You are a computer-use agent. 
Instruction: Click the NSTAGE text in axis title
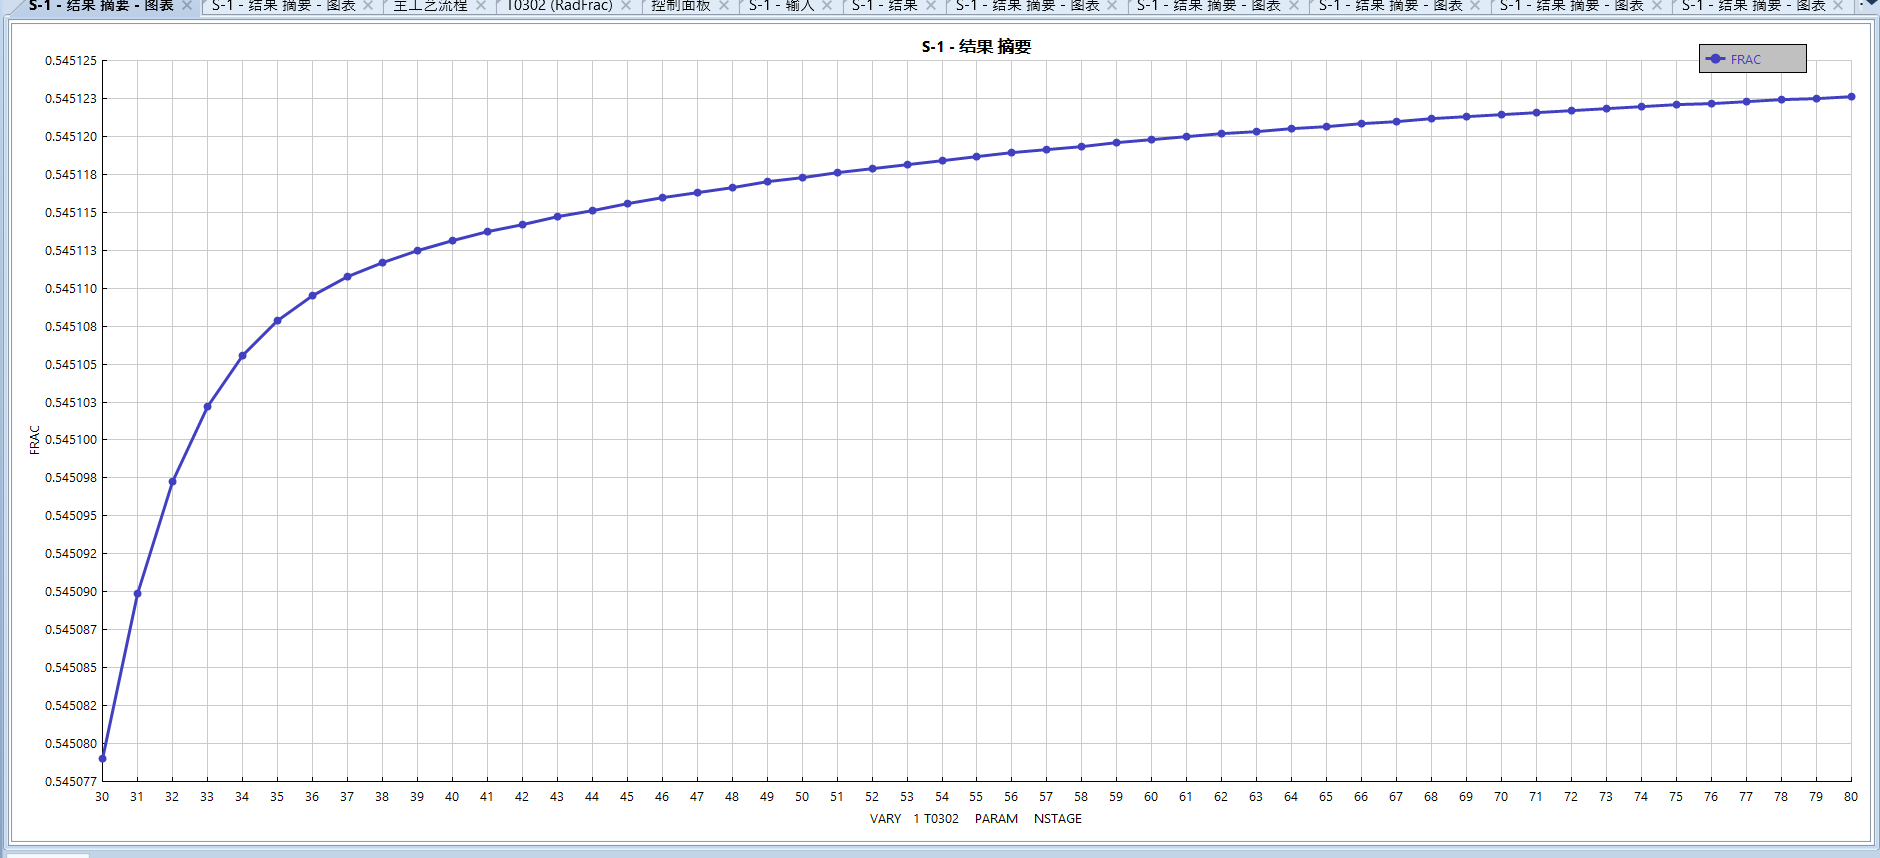click(x=1058, y=819)
